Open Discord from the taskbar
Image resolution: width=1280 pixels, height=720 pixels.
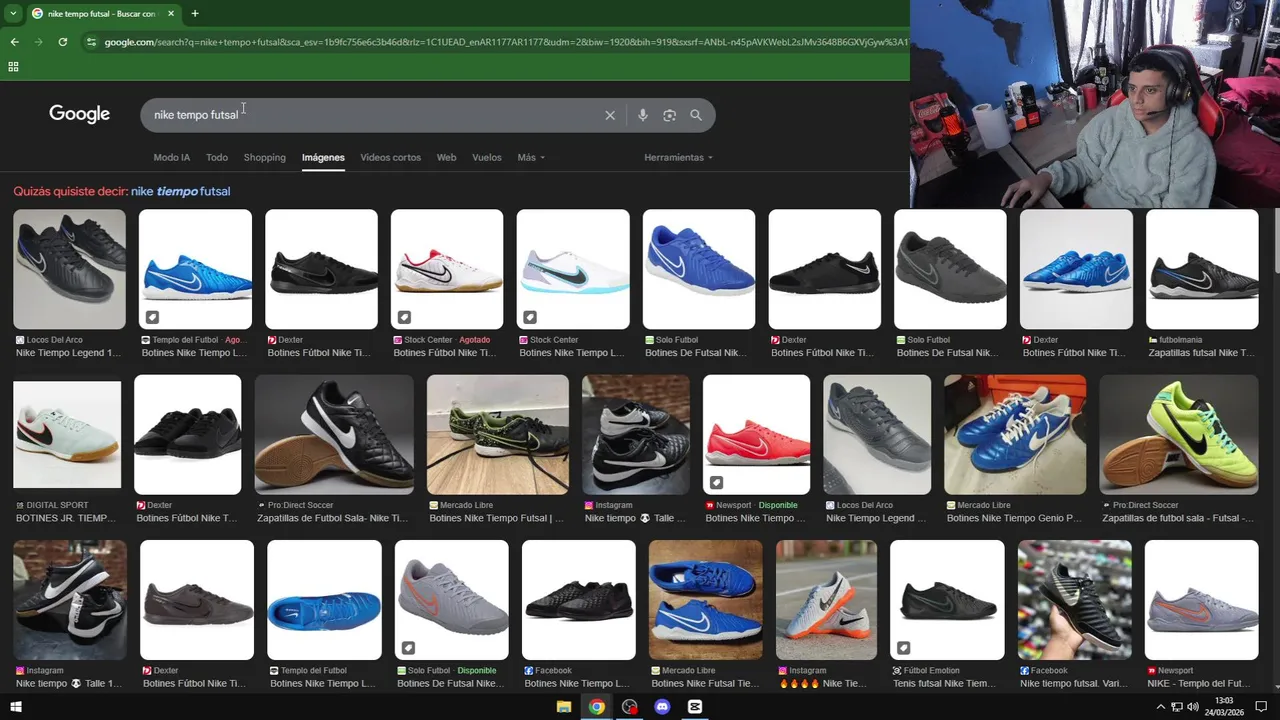[662, 707]
